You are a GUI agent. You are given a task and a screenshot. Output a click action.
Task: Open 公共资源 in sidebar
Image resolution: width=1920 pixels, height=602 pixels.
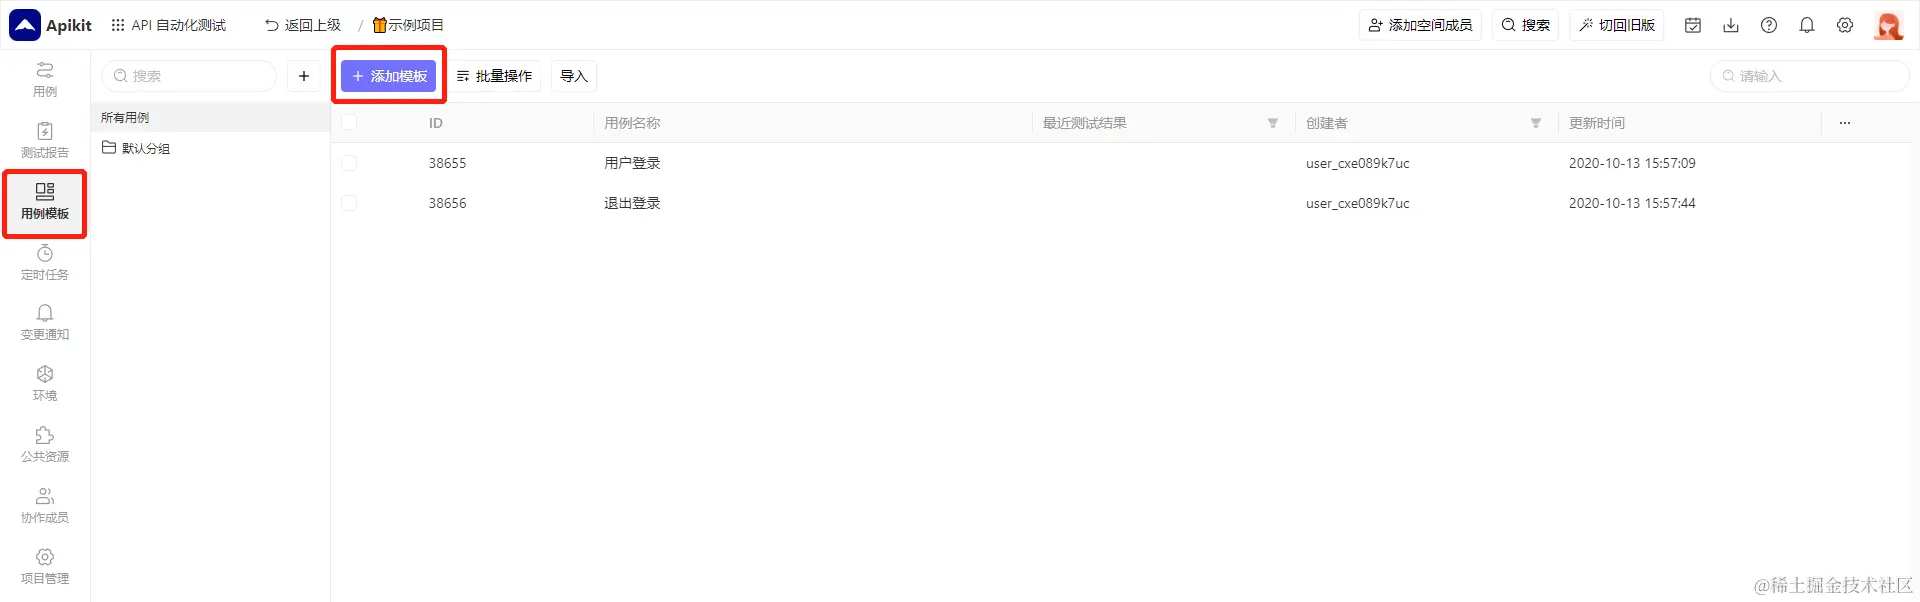(45, 445)
